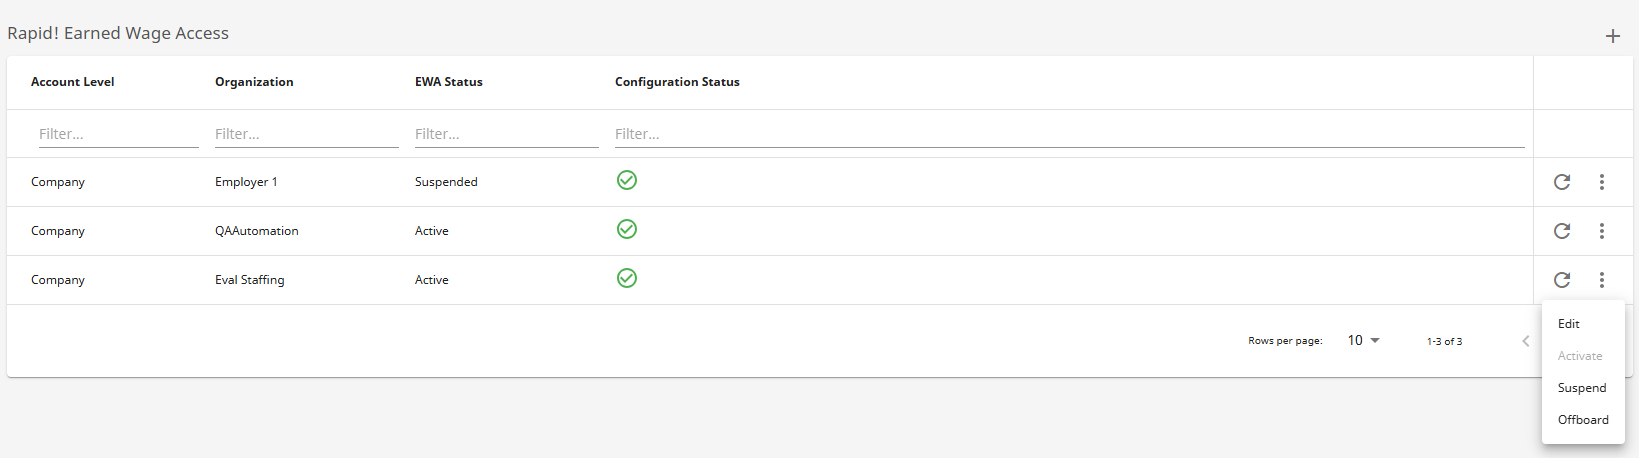Image resolution: width=1639 pixels, height=458 pixels.
Task: Choose Suspend in the context menu
Action: point(1582,388)
